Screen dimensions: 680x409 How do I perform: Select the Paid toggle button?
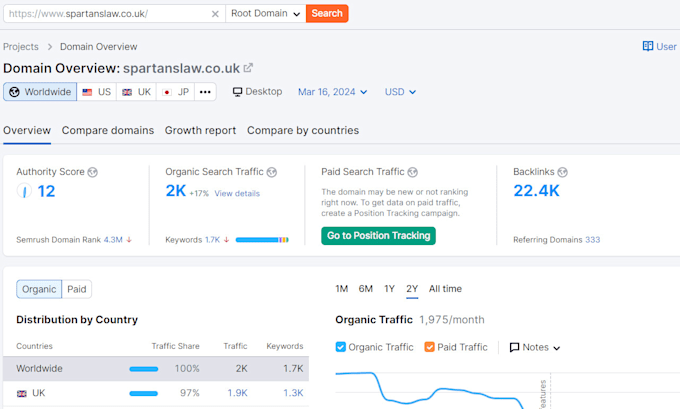click(77, 289)
